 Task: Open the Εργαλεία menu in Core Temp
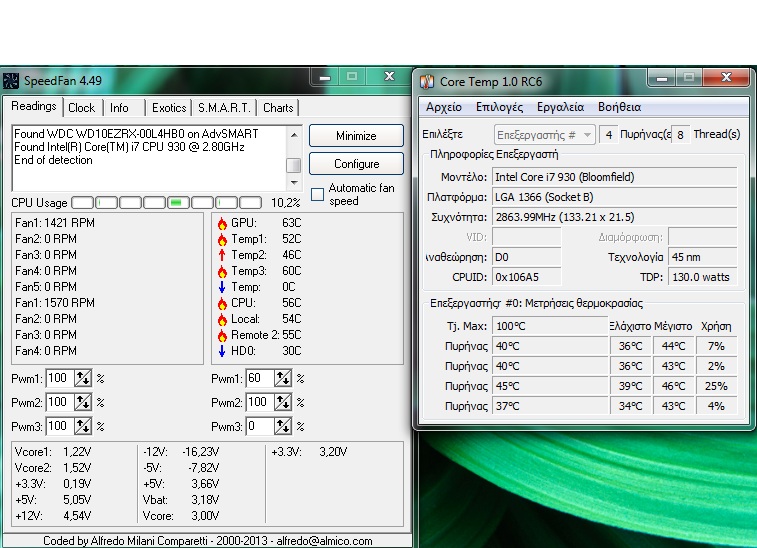(x=561, y=107)
